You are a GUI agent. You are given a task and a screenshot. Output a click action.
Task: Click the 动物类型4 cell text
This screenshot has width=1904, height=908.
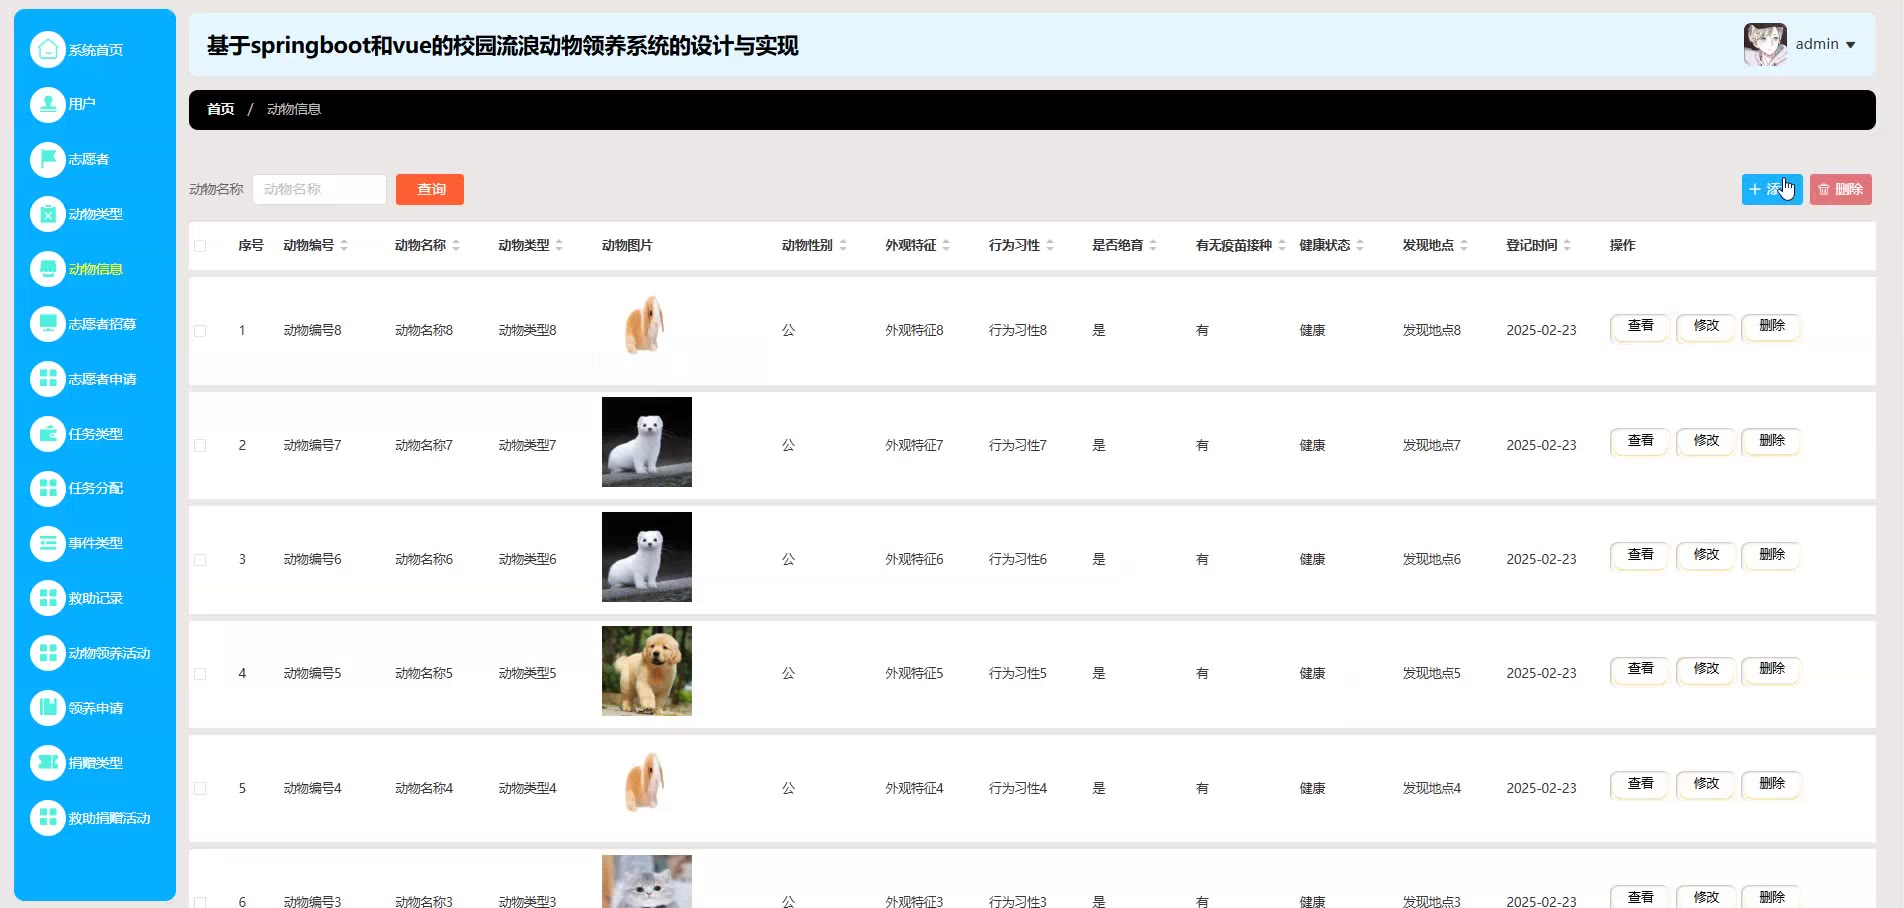point(527,789)
